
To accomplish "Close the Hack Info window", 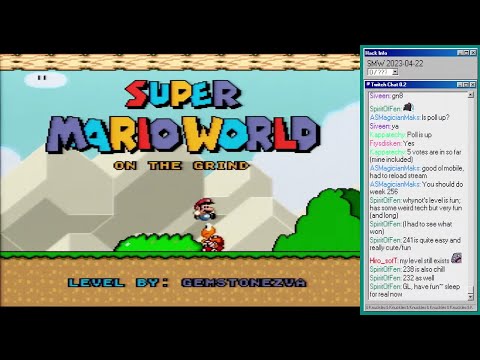I will click(473, 53).
